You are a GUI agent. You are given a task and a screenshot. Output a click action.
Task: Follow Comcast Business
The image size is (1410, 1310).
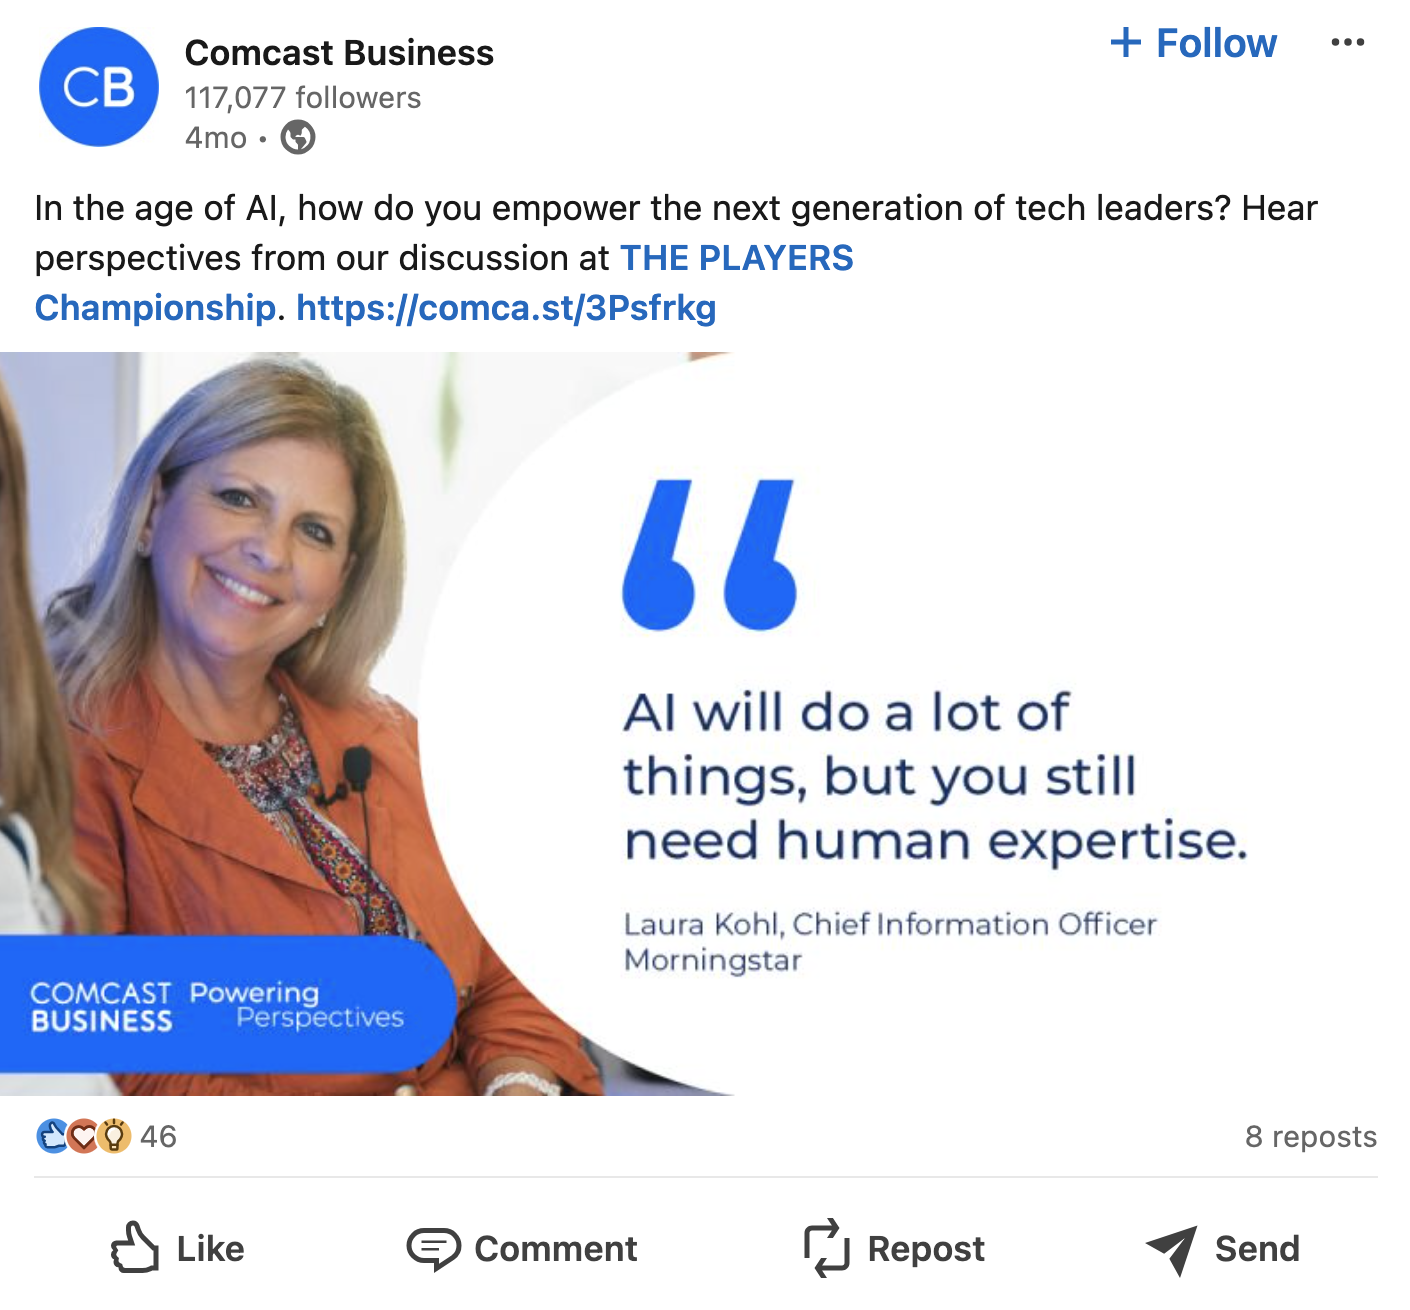pyautogui.click(x=1194, y=43)
